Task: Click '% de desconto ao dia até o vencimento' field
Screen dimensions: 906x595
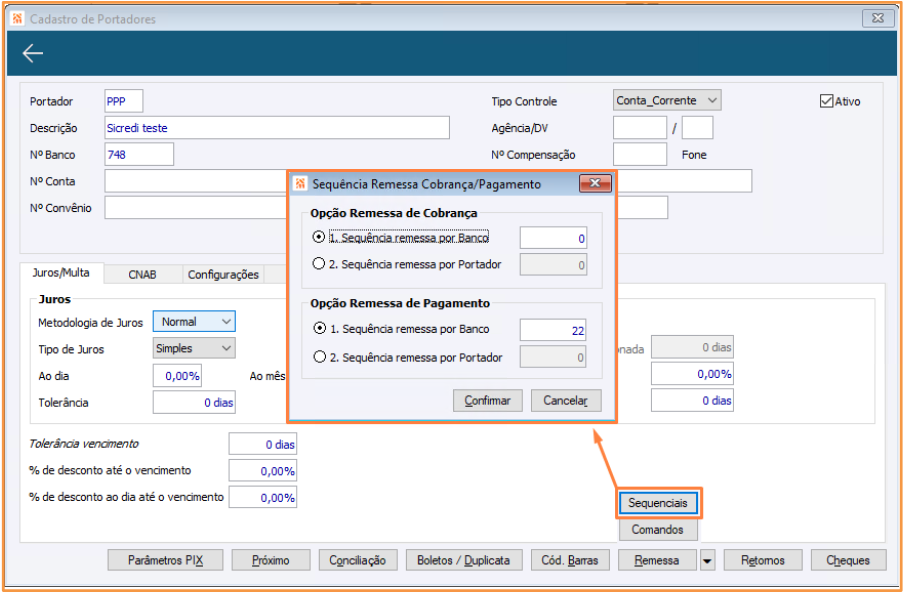Action: click(x=263, y=497)
